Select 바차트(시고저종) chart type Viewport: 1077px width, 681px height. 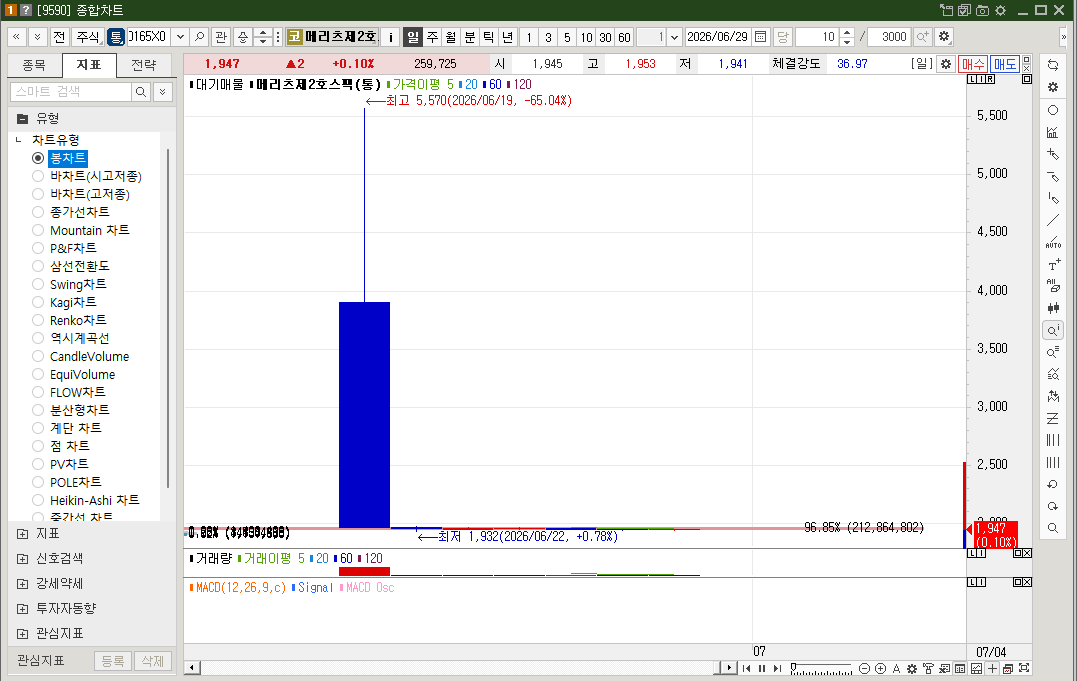click(x=38, y=176)
